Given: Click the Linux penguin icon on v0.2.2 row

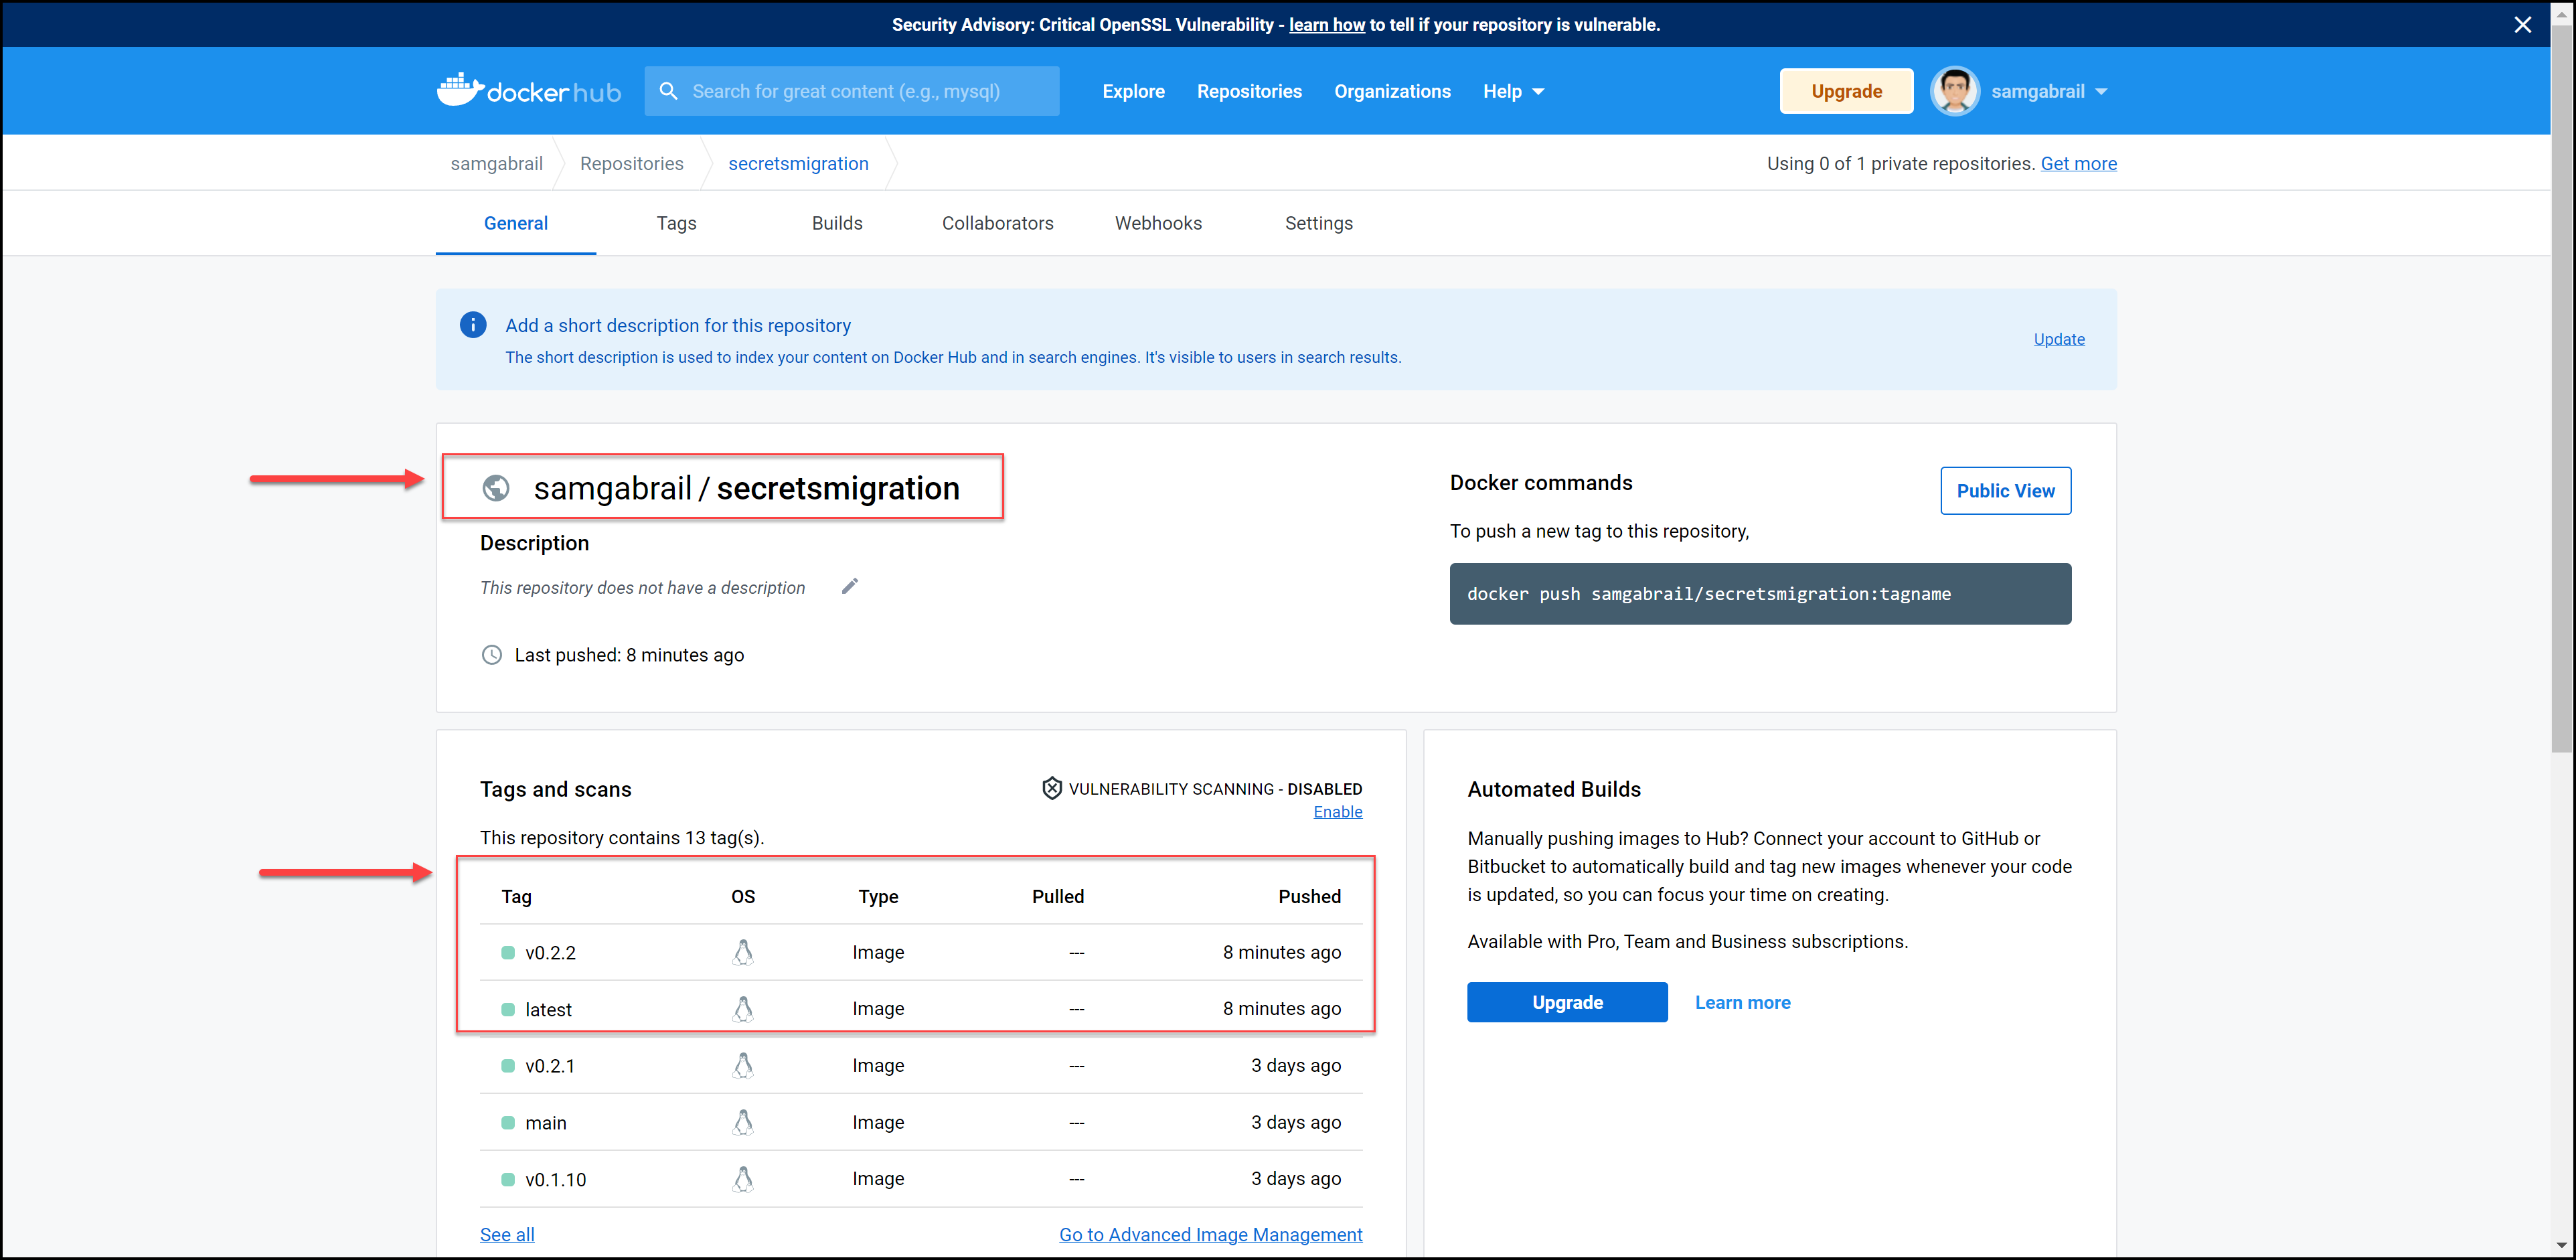Looking at the screenshot, I should pyautogui.click(x=743, y=952).
